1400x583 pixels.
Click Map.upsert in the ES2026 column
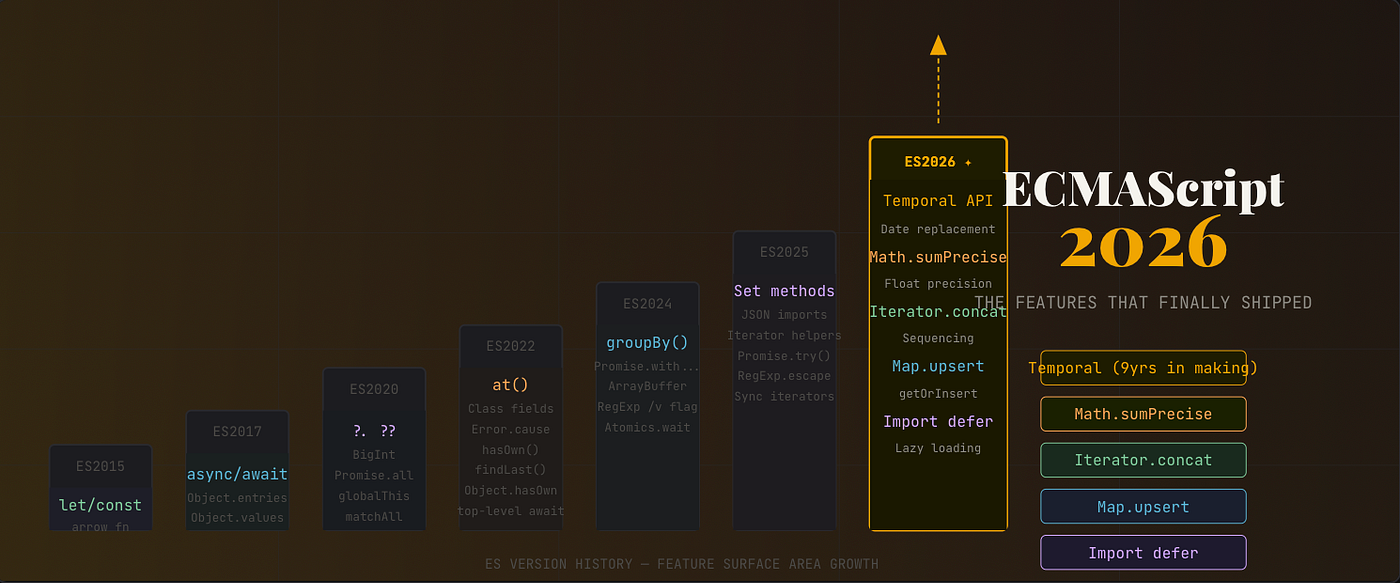coord(938,366)
